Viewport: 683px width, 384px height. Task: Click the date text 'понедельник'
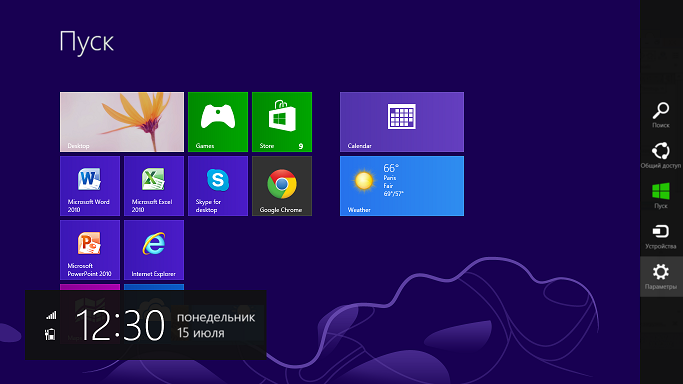click(x=216, y=317)
